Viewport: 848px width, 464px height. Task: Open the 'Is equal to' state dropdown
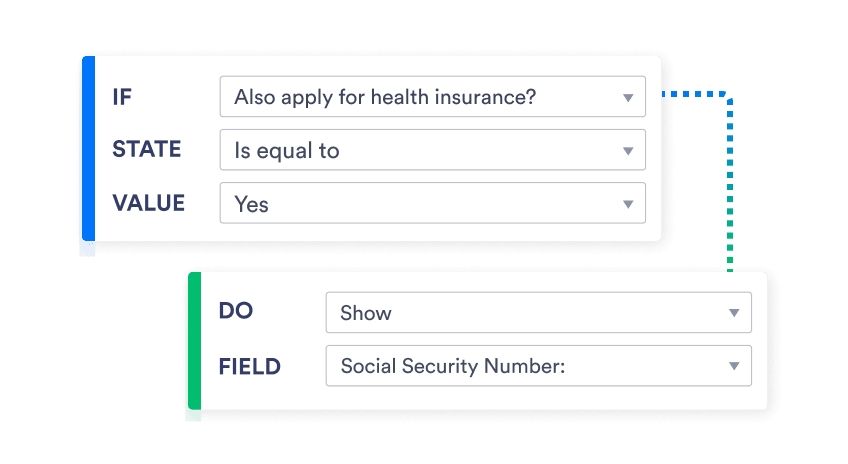[420, 151]
